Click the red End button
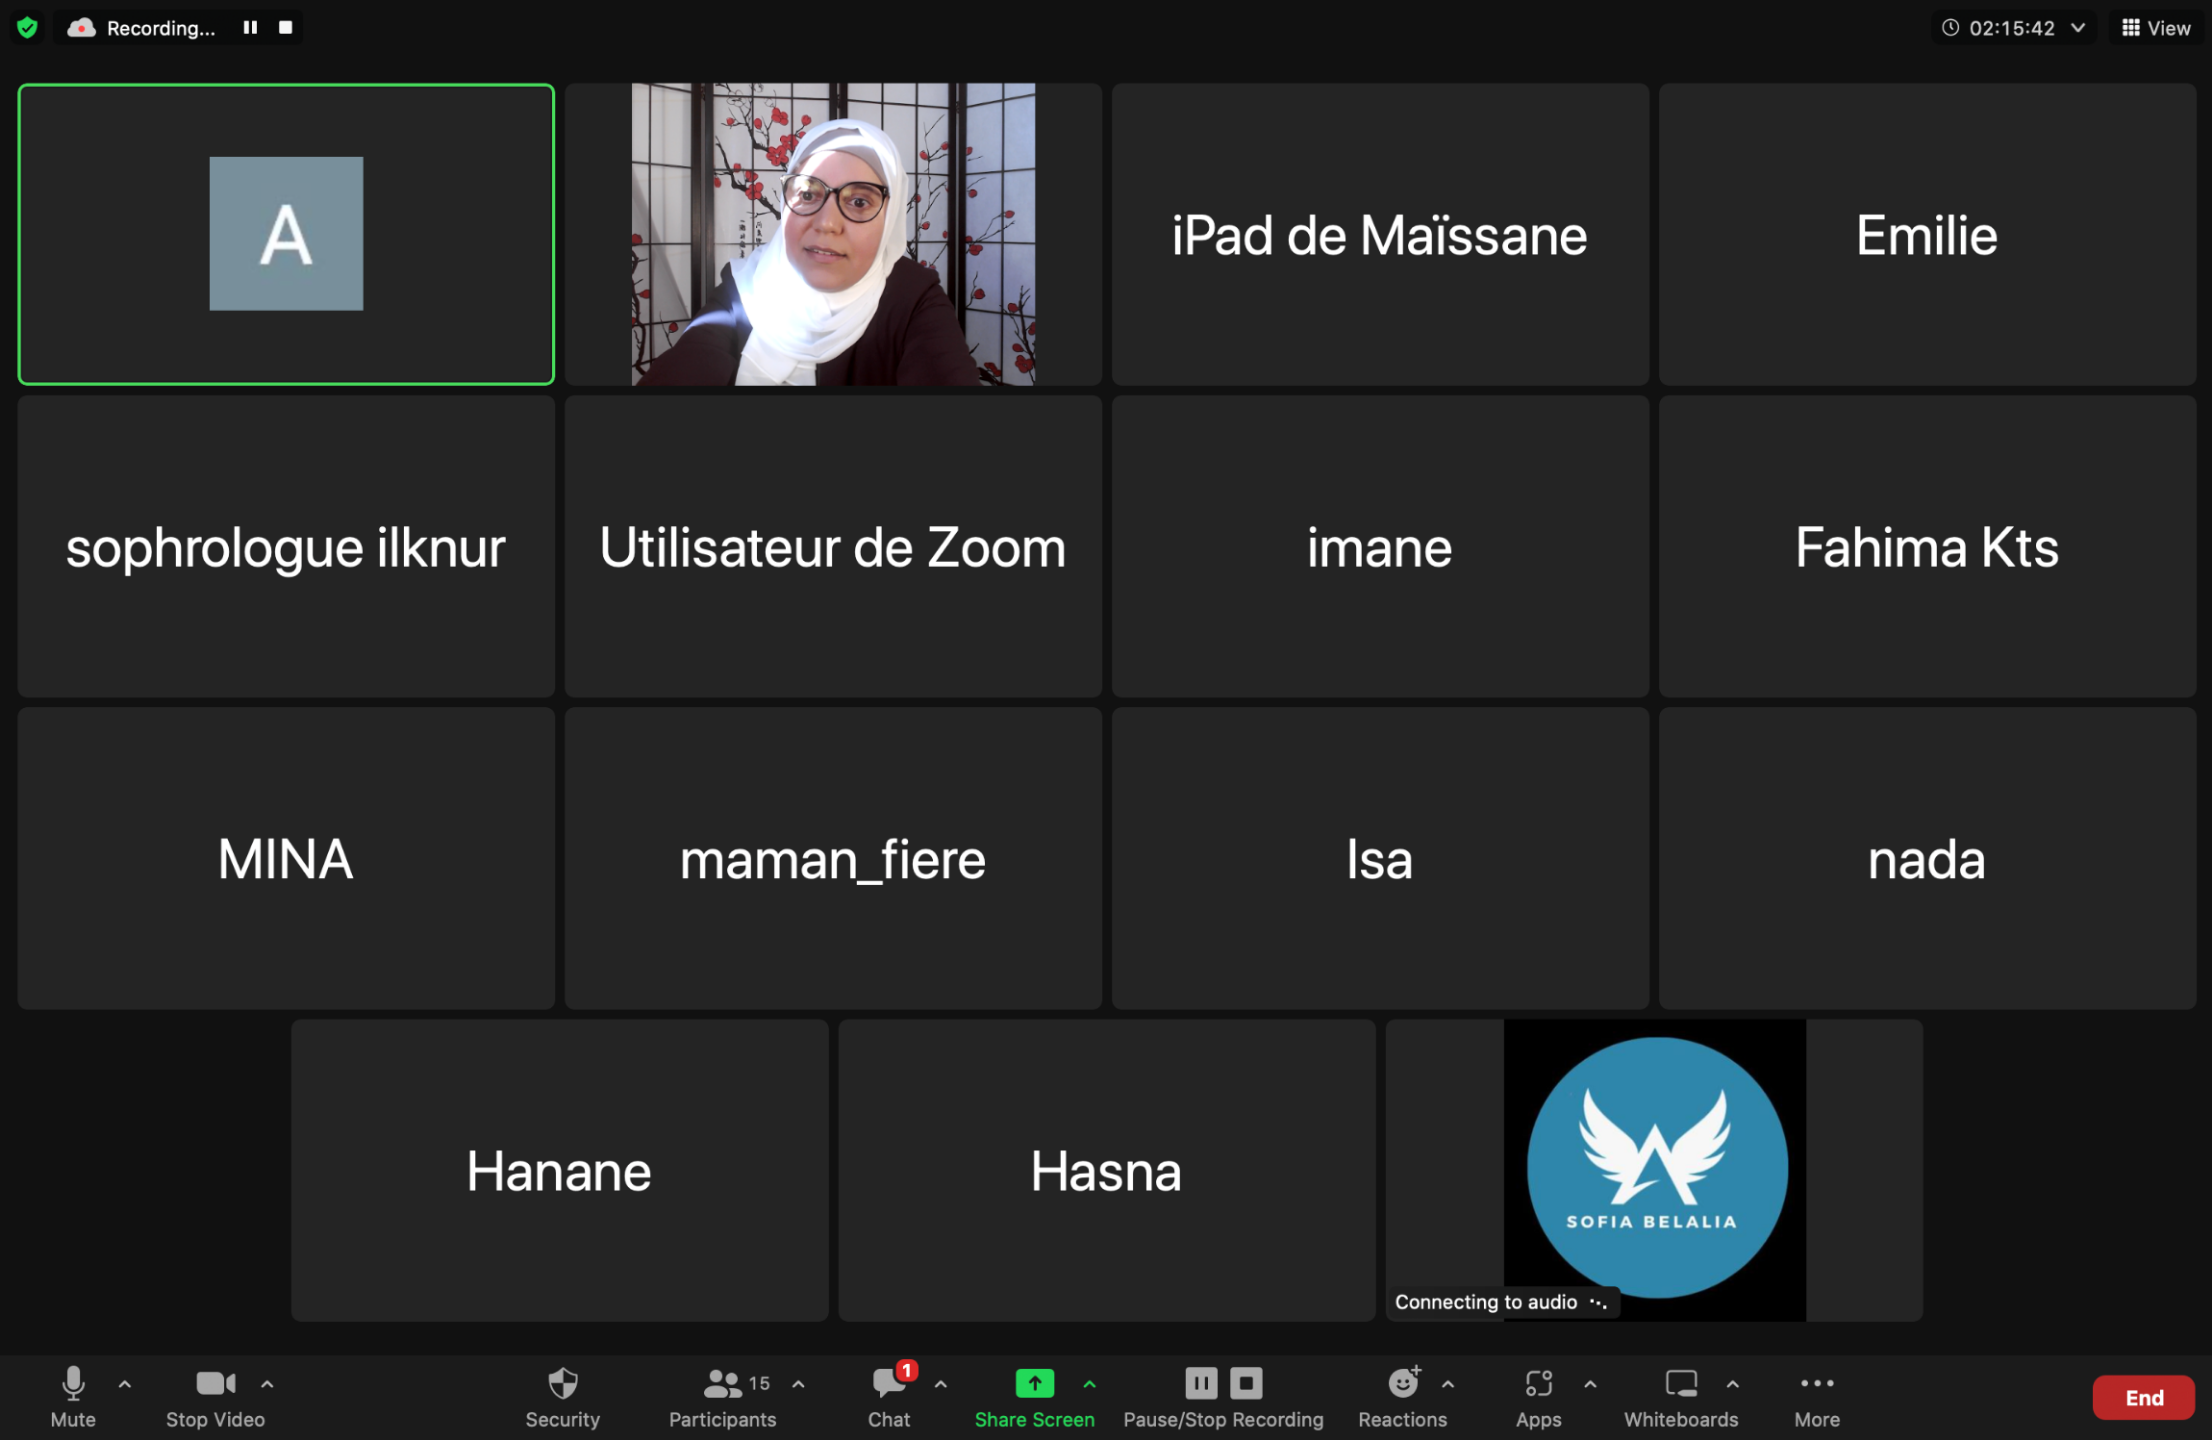 pos(2143,1397)
